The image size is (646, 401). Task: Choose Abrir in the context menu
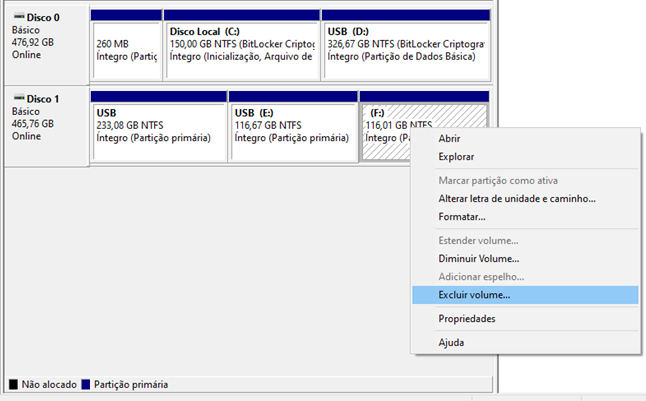click(x=525, y=138)
